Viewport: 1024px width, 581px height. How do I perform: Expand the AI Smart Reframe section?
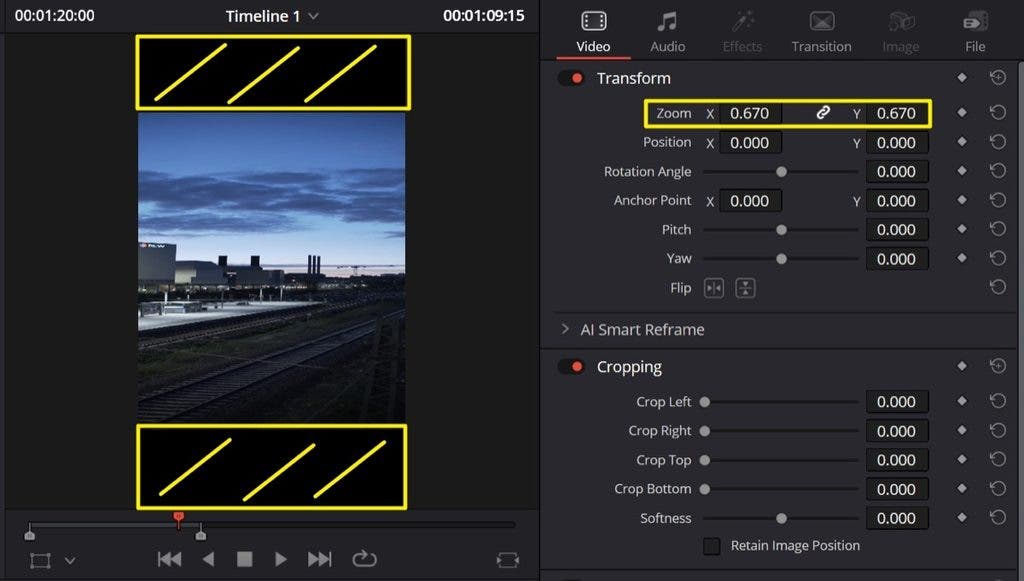pyautogui.click(x=565, y=329)
